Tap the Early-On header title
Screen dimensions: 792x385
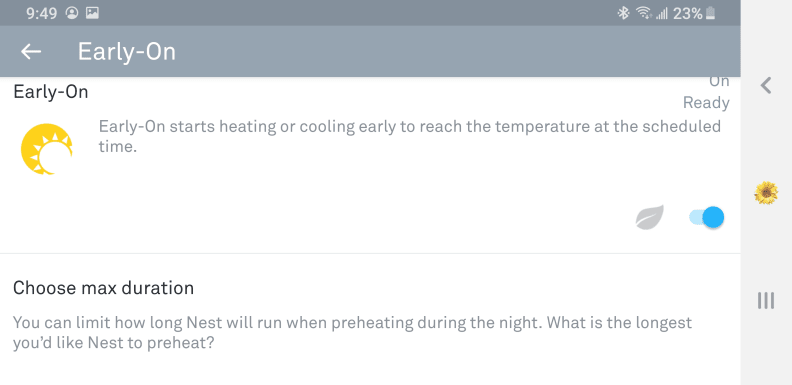click(126, 52)
